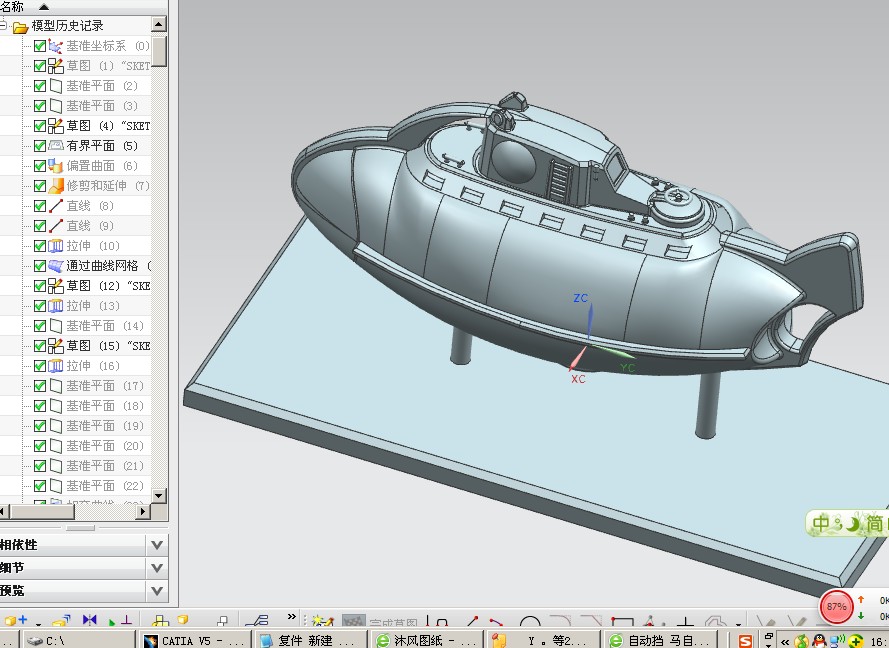889x648 pixels.
Task: Click the datum coordinate system icon 基准坐标系 (0)
Action: pos(56,46)
